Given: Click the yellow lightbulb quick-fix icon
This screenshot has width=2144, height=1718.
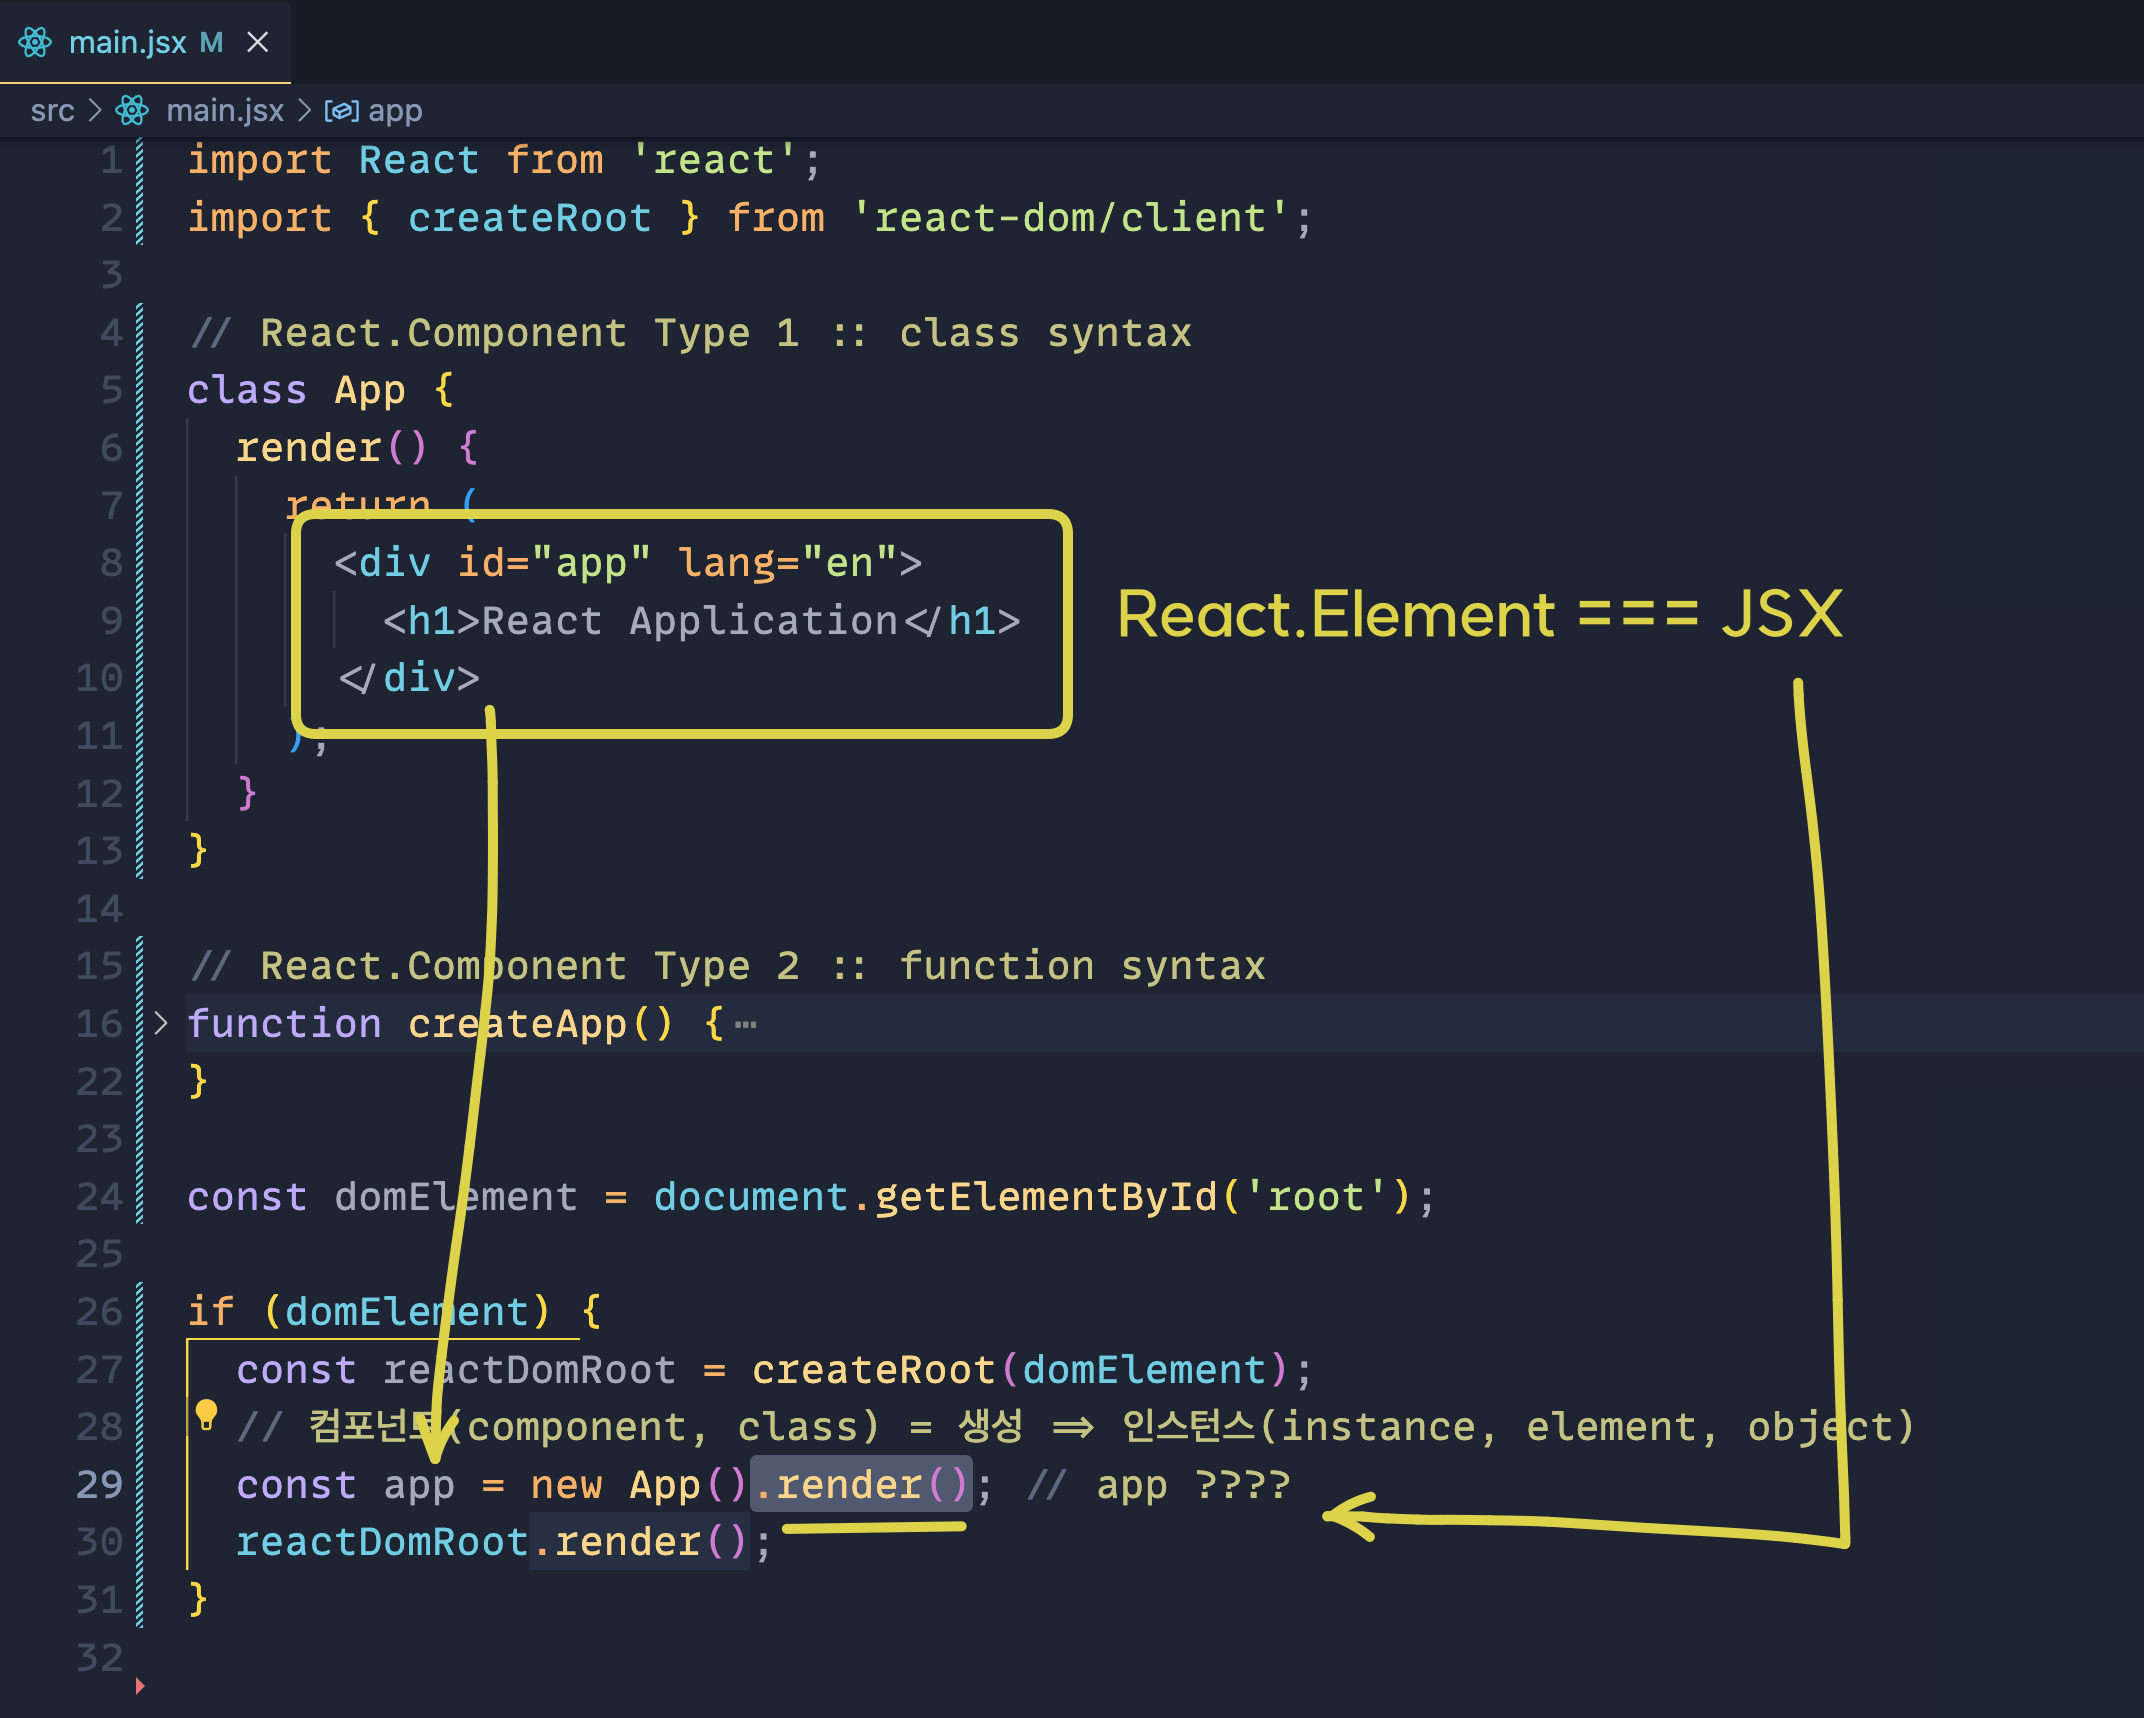Looking at the screenshot, I should click(207, 1413).
